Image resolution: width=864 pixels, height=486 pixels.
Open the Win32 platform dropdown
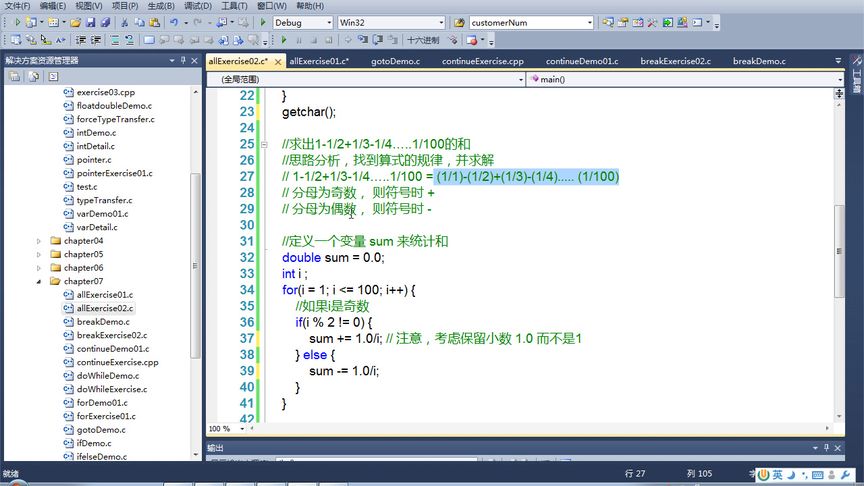coord(441,23)
